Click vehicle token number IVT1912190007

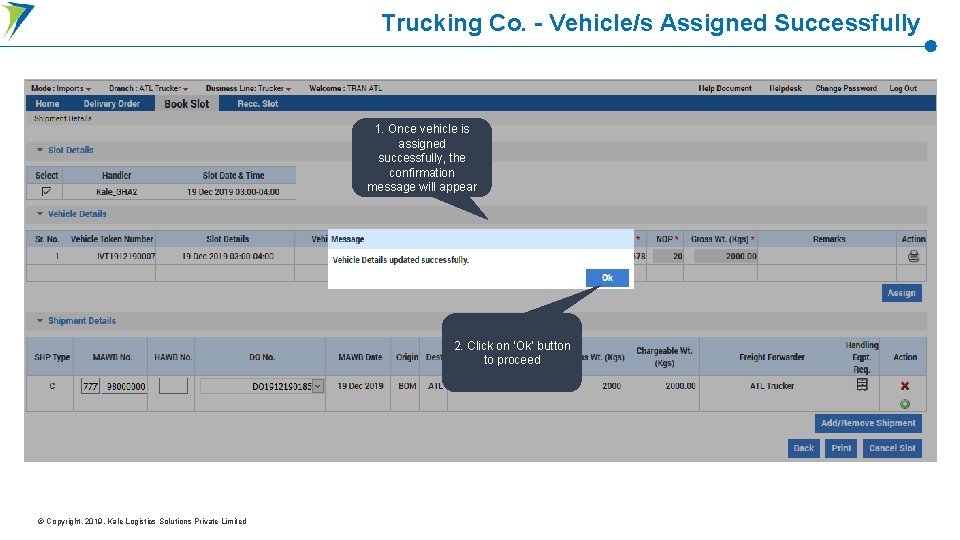126,256
